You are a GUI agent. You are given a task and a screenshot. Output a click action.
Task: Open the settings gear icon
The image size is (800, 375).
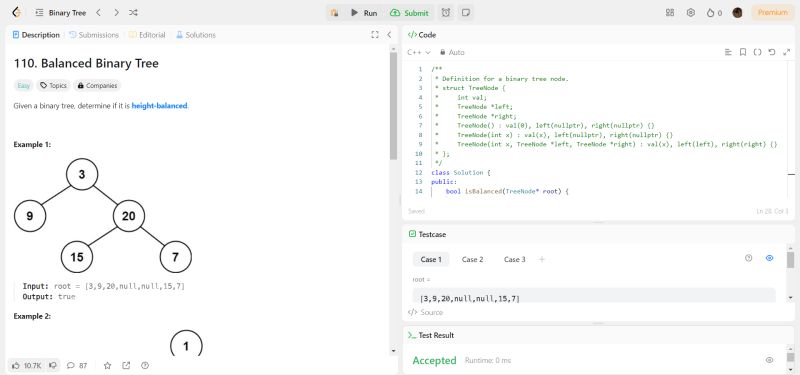(x=691, y=13)
